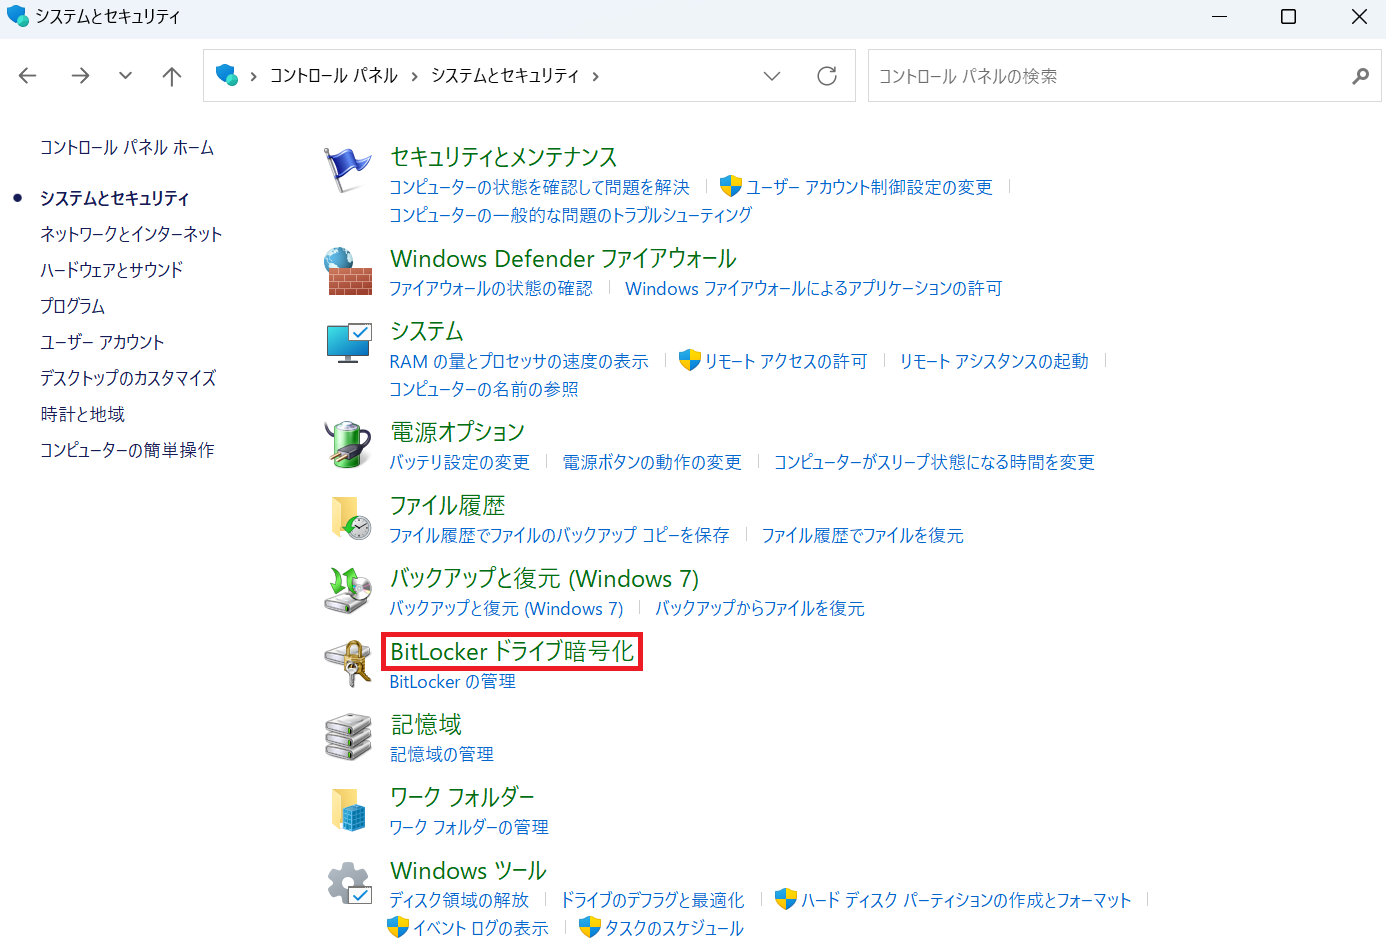Screen dimensions: 1386x950
Task: Click the ワーク フォルダー folder icon
Action: coord(349,809)
